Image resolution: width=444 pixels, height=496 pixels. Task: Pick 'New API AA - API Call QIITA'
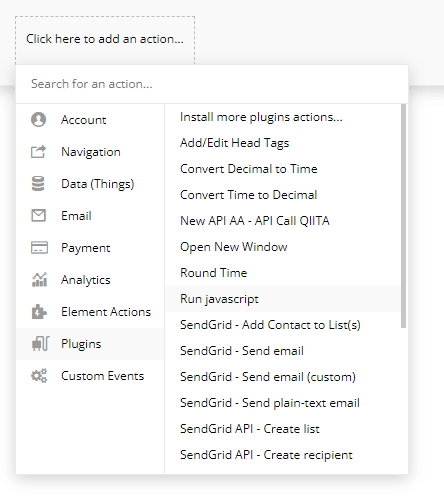pyautogui.click(x=255, y=221)
